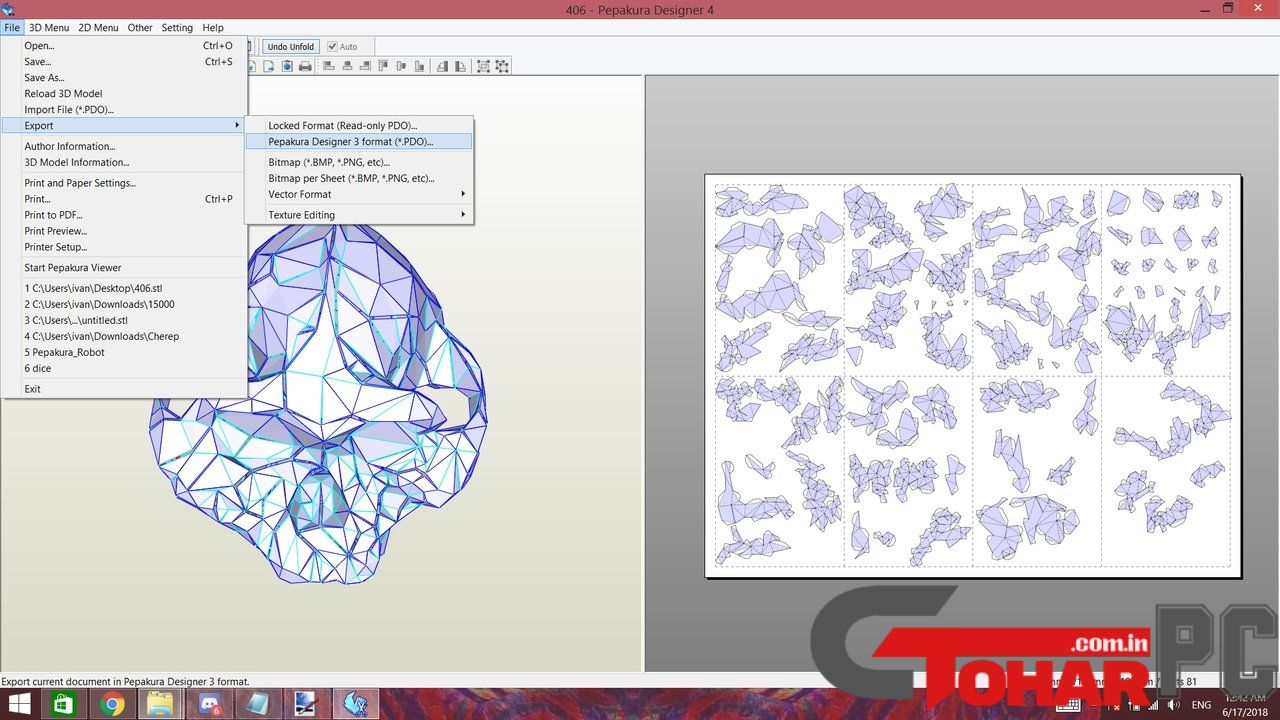
Task: Click the ENG language indicator
Action: point(1201,705)
